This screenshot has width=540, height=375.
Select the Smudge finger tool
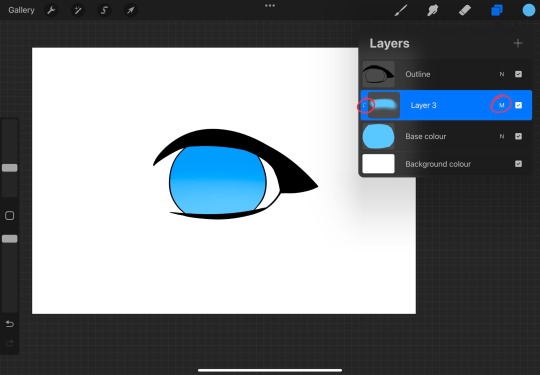coord(433,10)
